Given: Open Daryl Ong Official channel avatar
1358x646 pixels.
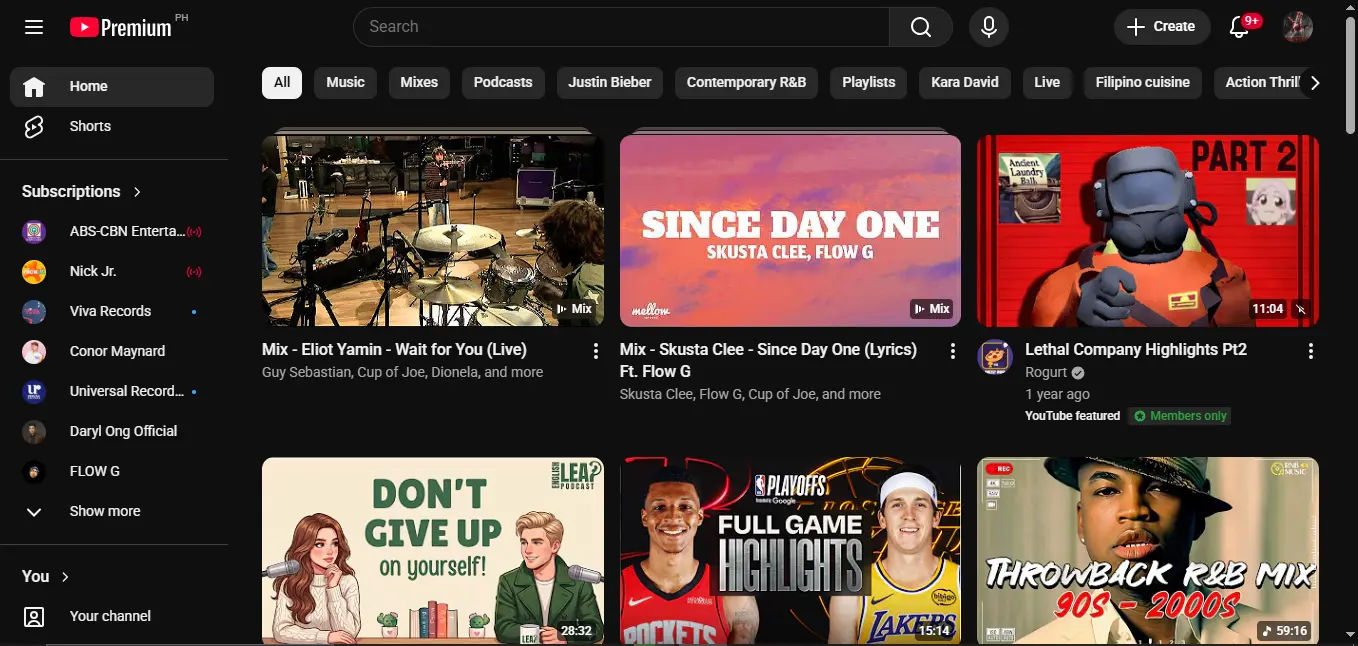Looking at the screenshot, I should pos(34,431).
